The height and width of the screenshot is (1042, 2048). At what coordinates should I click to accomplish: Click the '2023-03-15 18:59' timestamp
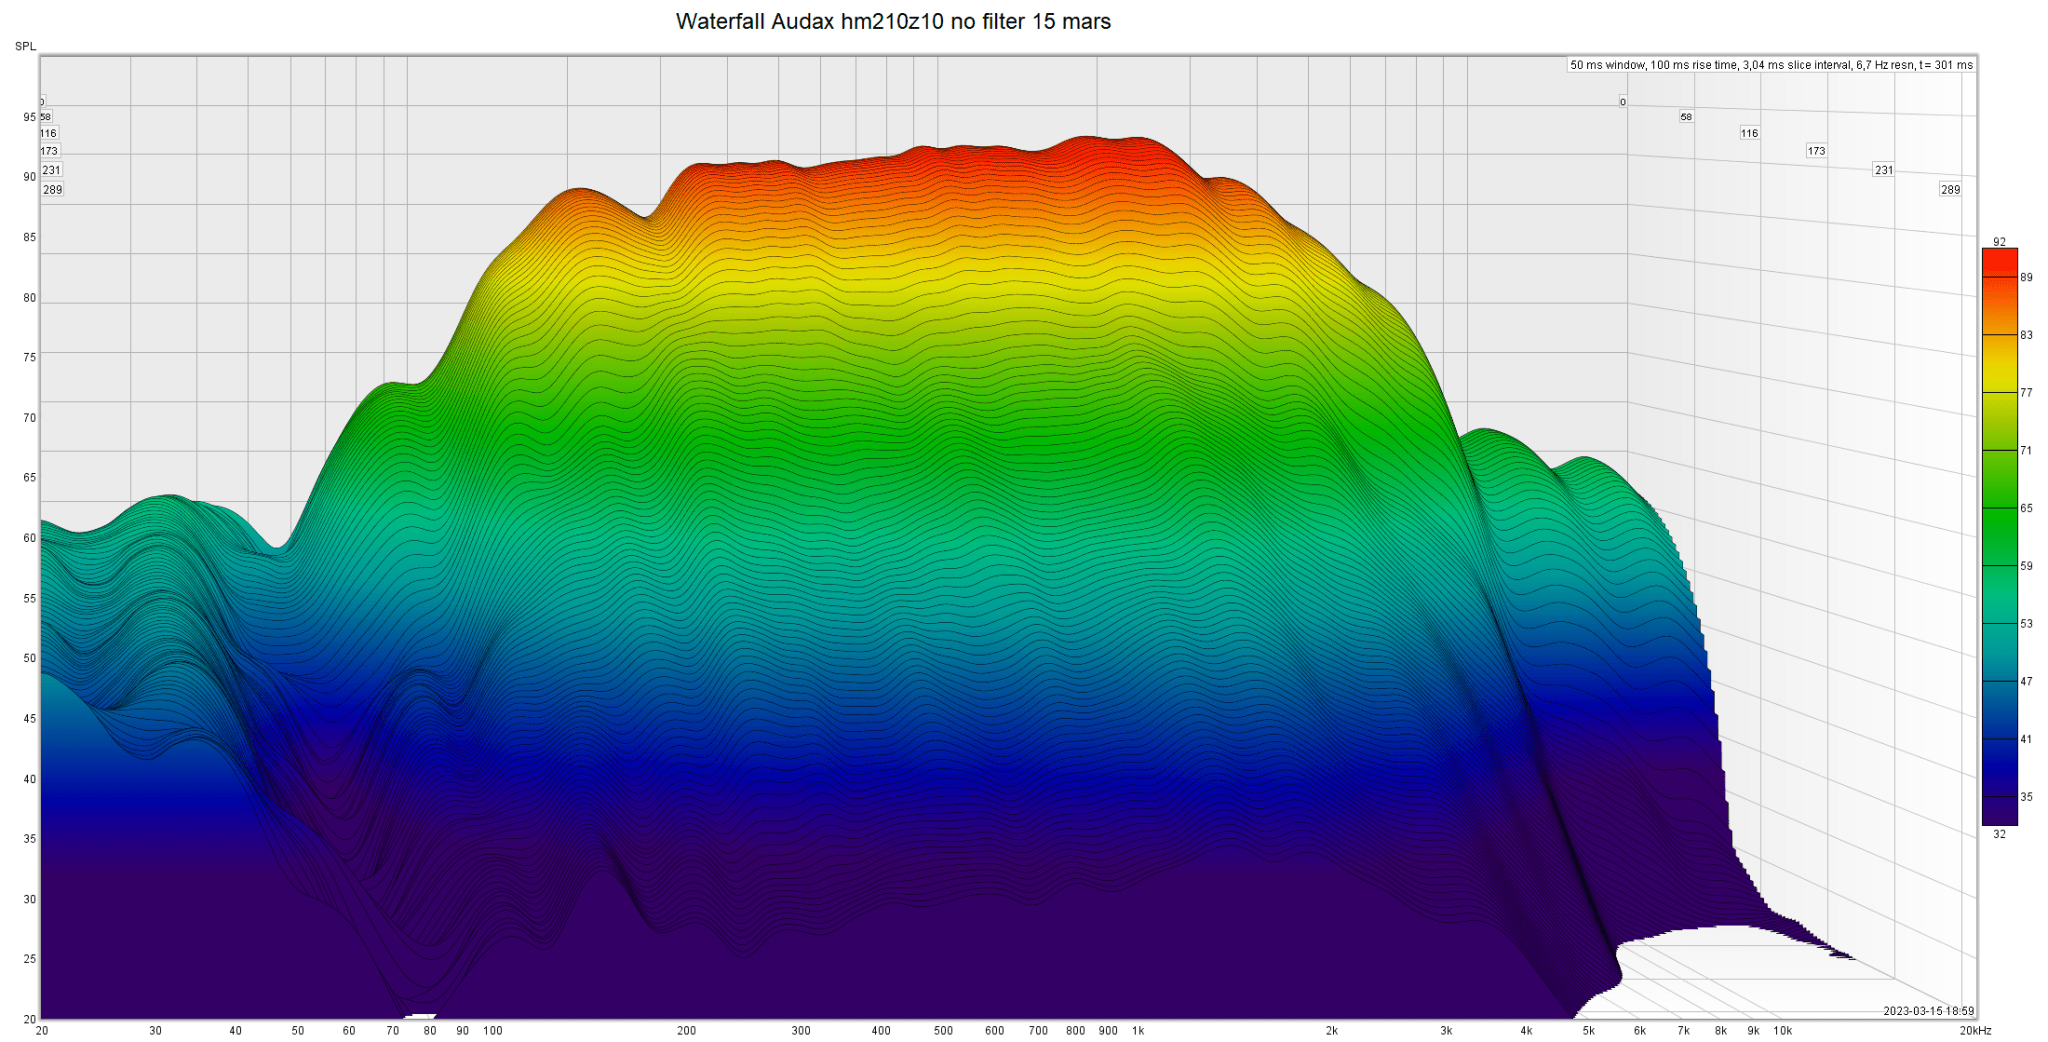(1928, 1011)
